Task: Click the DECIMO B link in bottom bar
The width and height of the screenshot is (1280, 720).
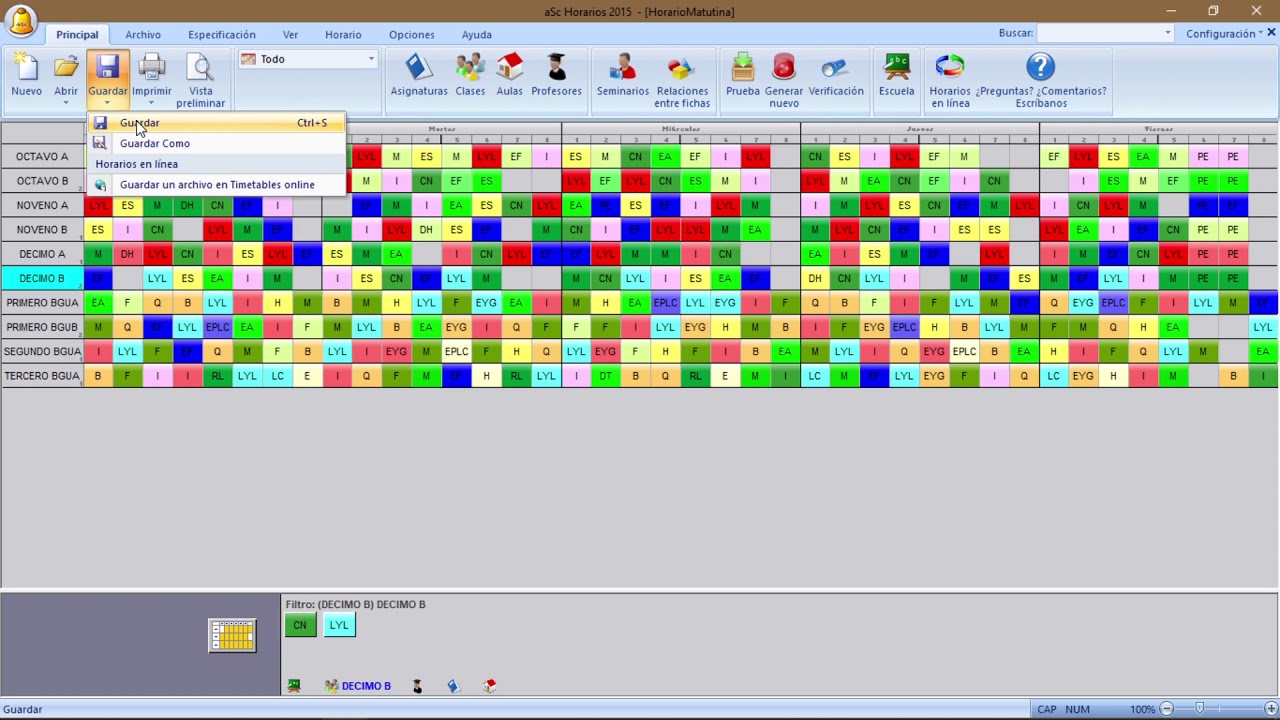Action: coord(366,686)
